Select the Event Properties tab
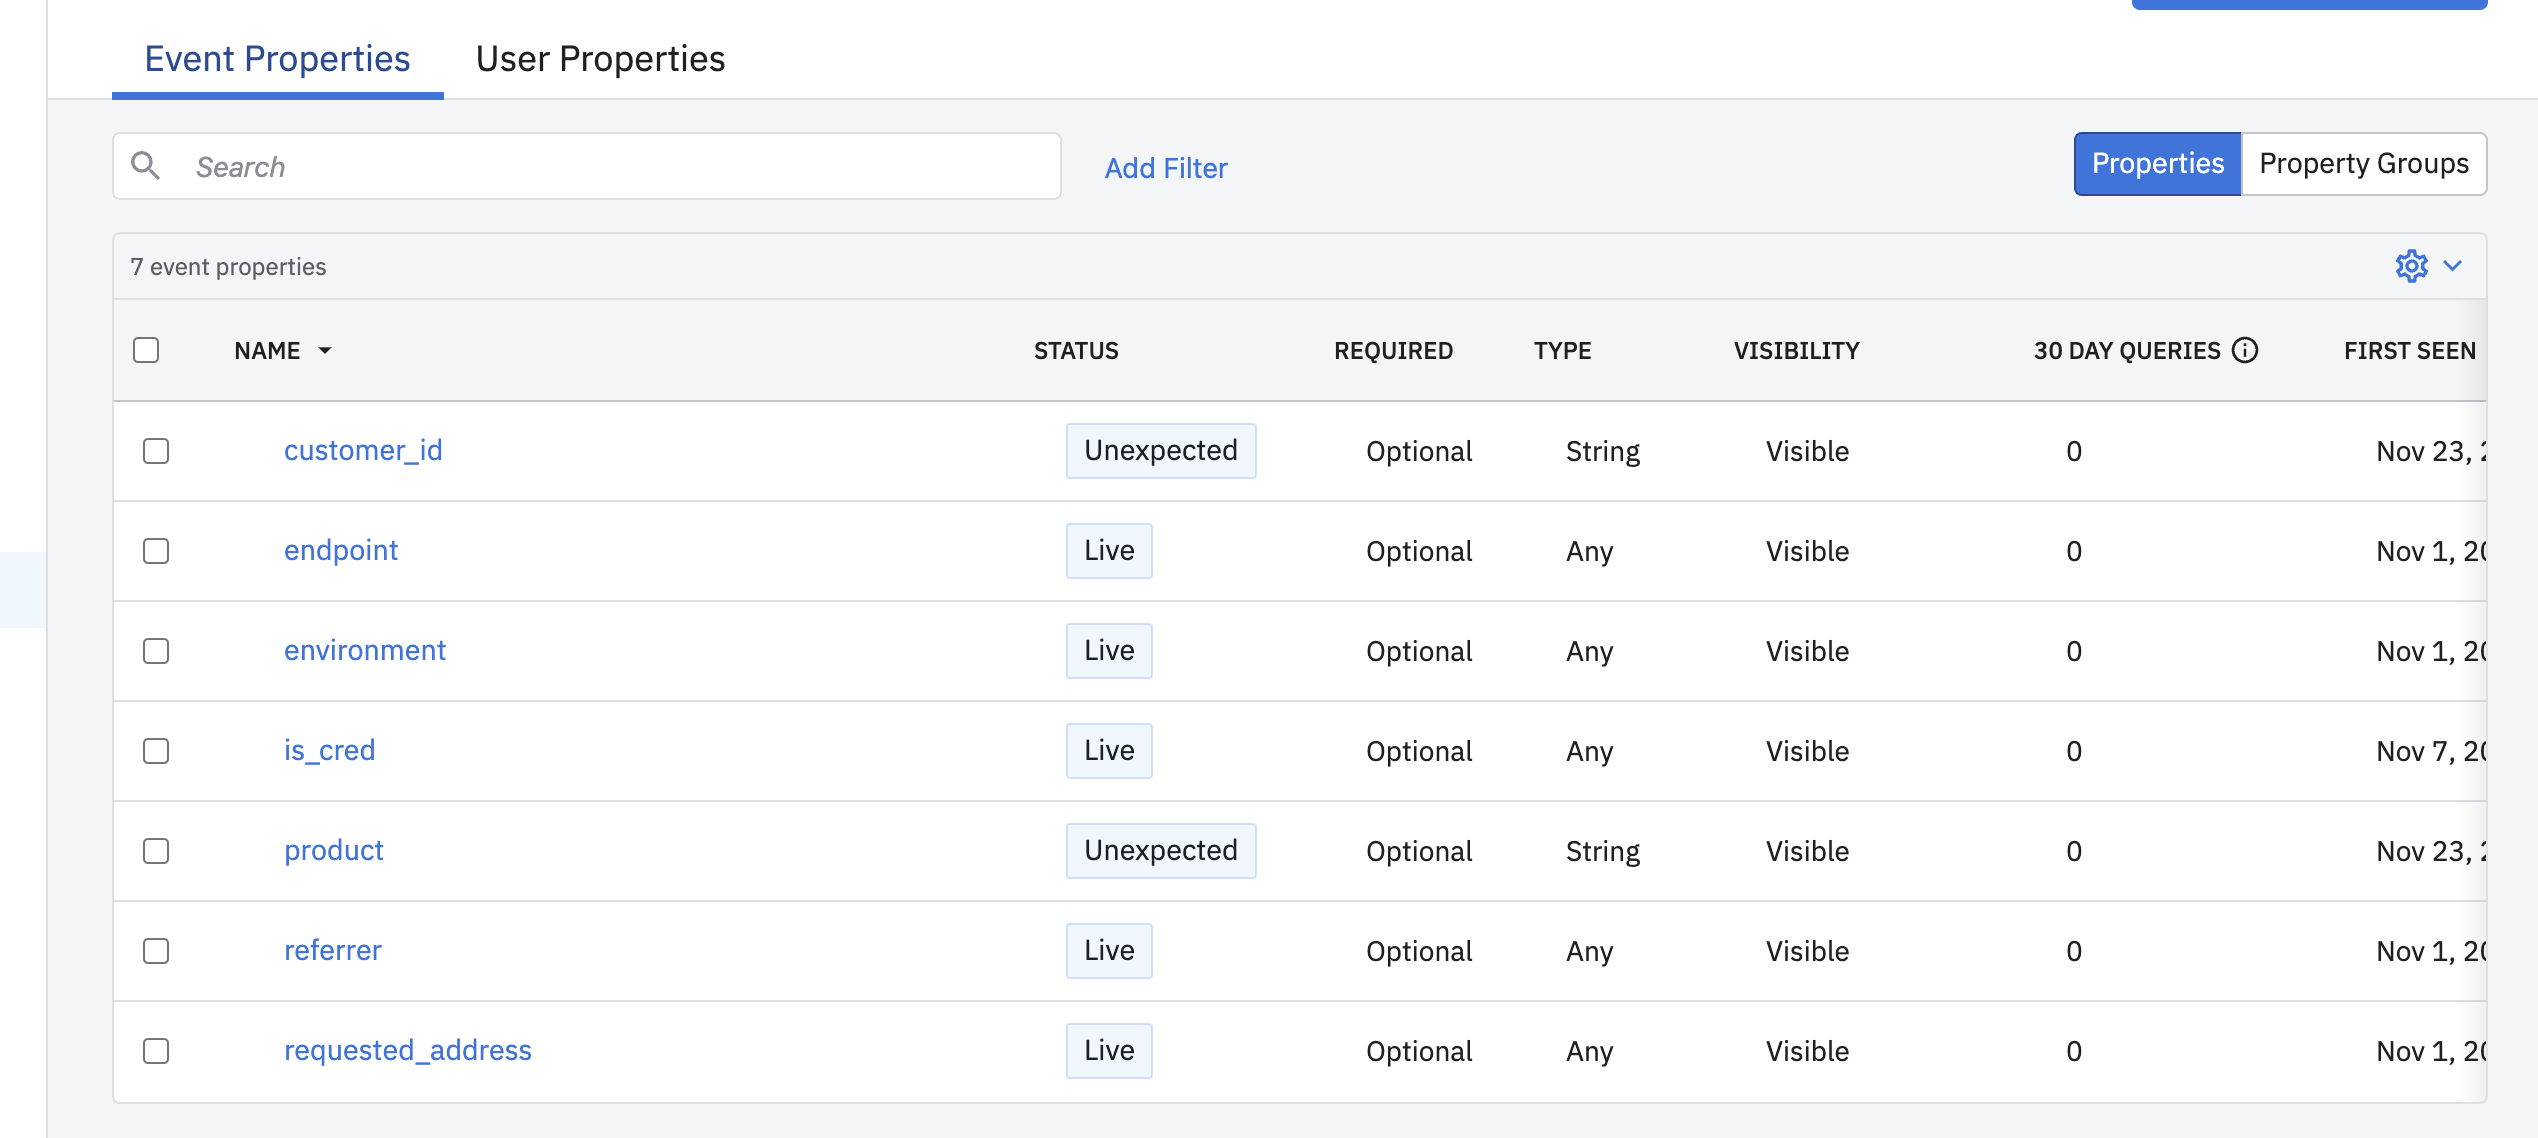Image resolution: width=2538 pixels, height=1138 pixels. pos(277,59)
